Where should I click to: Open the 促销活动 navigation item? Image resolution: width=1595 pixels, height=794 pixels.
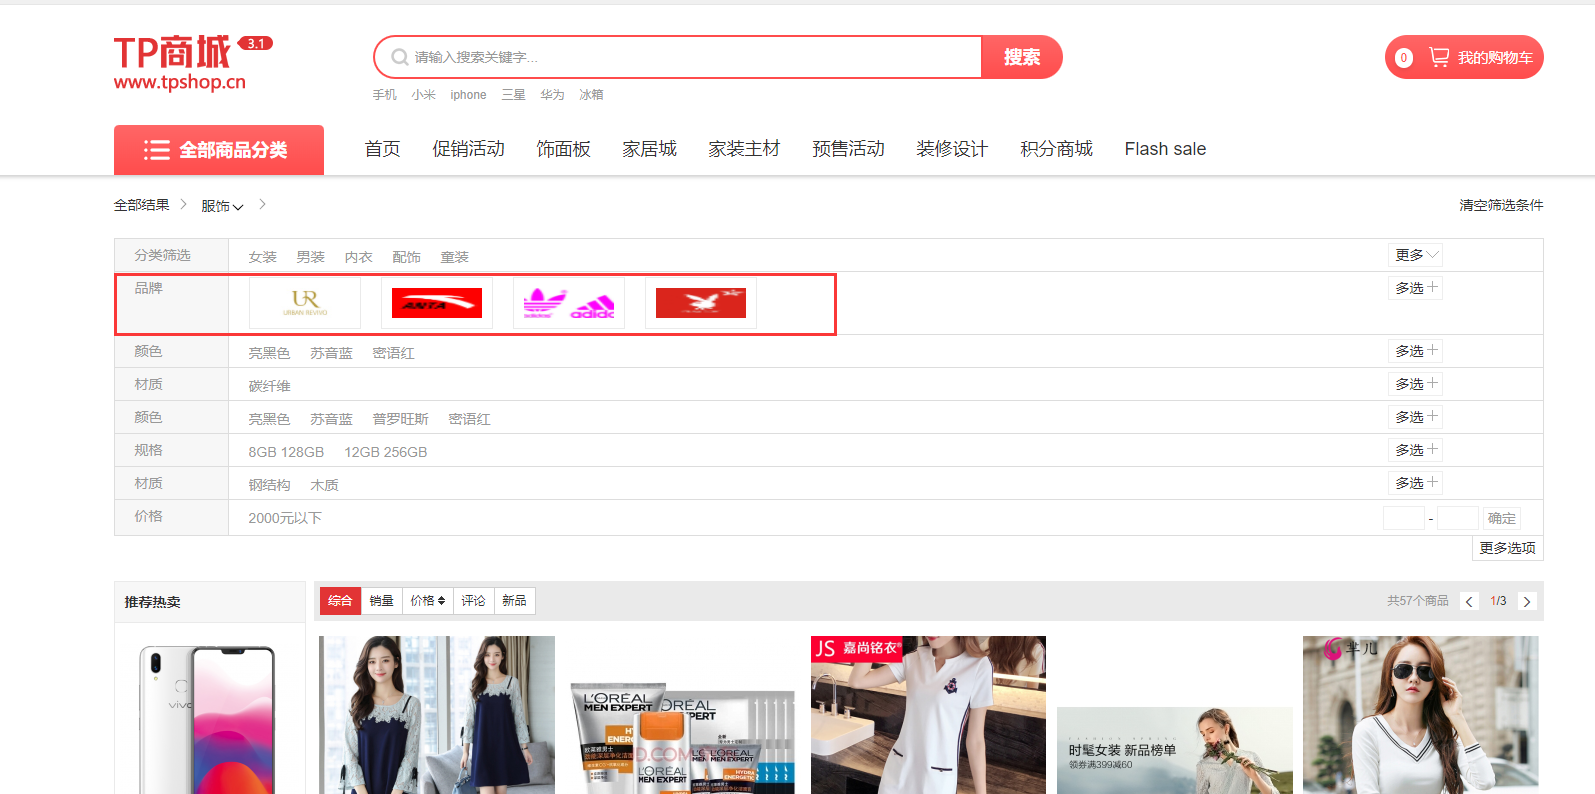[468, 149]
